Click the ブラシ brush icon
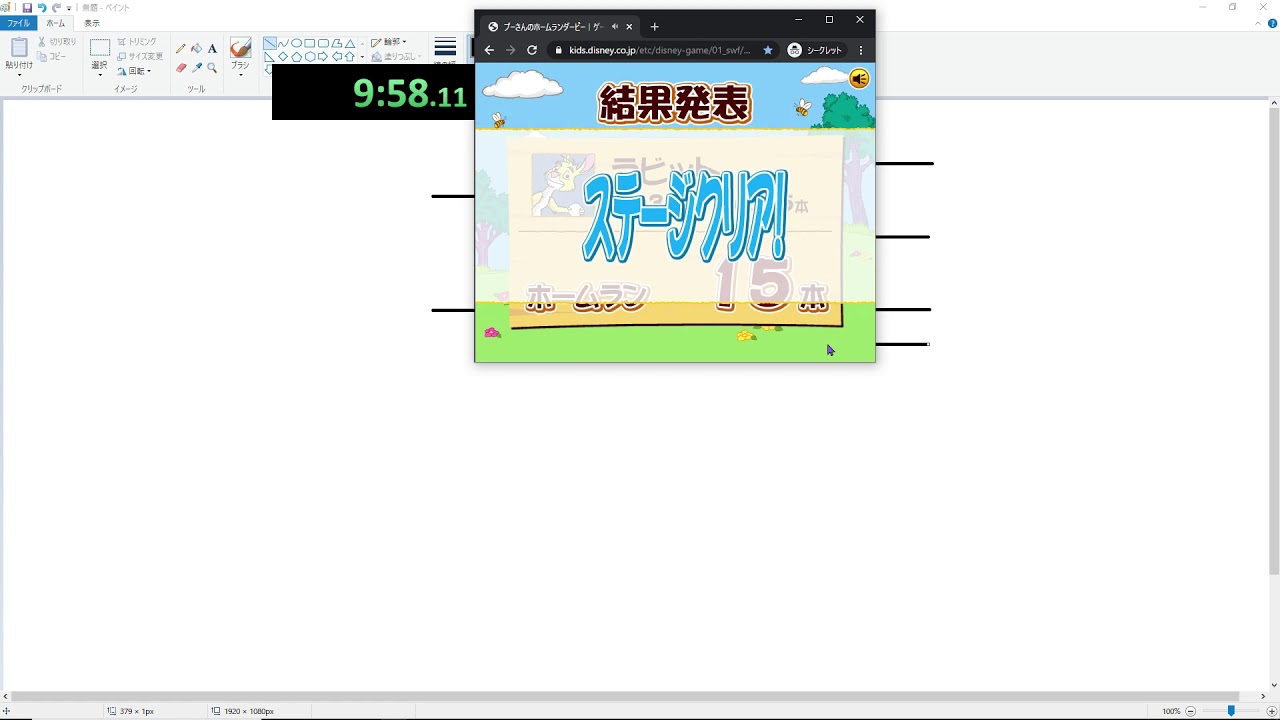Viewport: 1280px width, 720px height. click(x=240, y=48)
